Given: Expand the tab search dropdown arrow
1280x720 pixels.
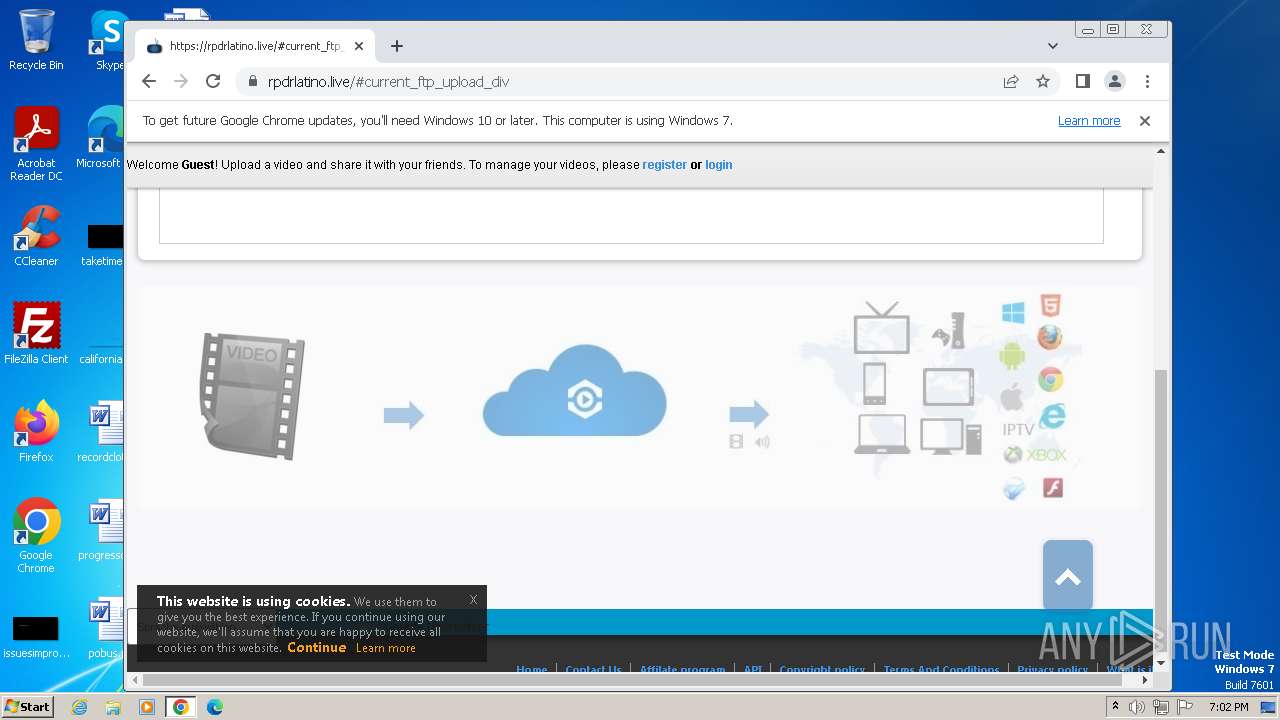Looking at the screenshot, I should [1053, 46].
